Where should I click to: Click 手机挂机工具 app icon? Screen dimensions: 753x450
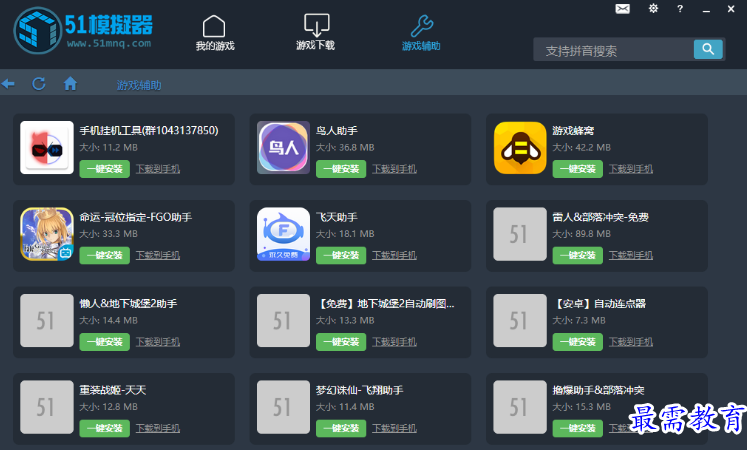(47, 147)
